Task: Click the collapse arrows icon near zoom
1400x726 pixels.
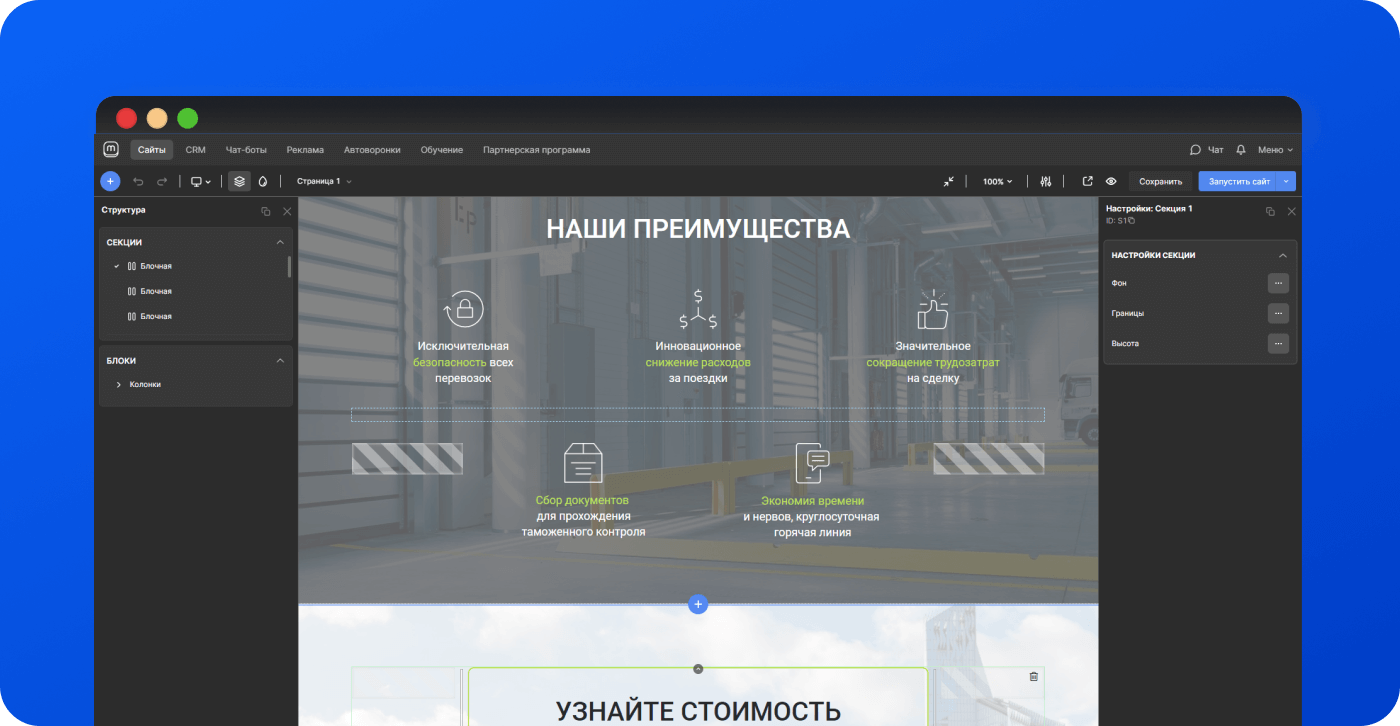Action: (x=948, y=181)
